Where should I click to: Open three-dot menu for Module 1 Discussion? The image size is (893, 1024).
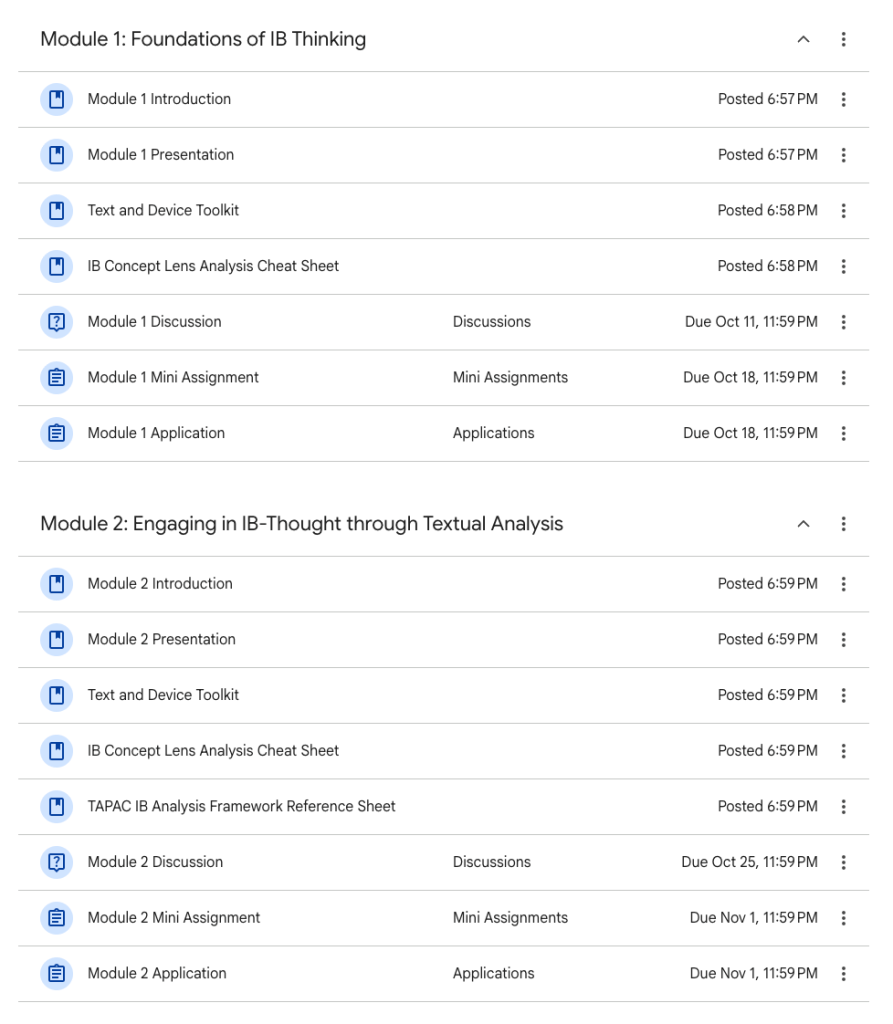tap(843, 322)
